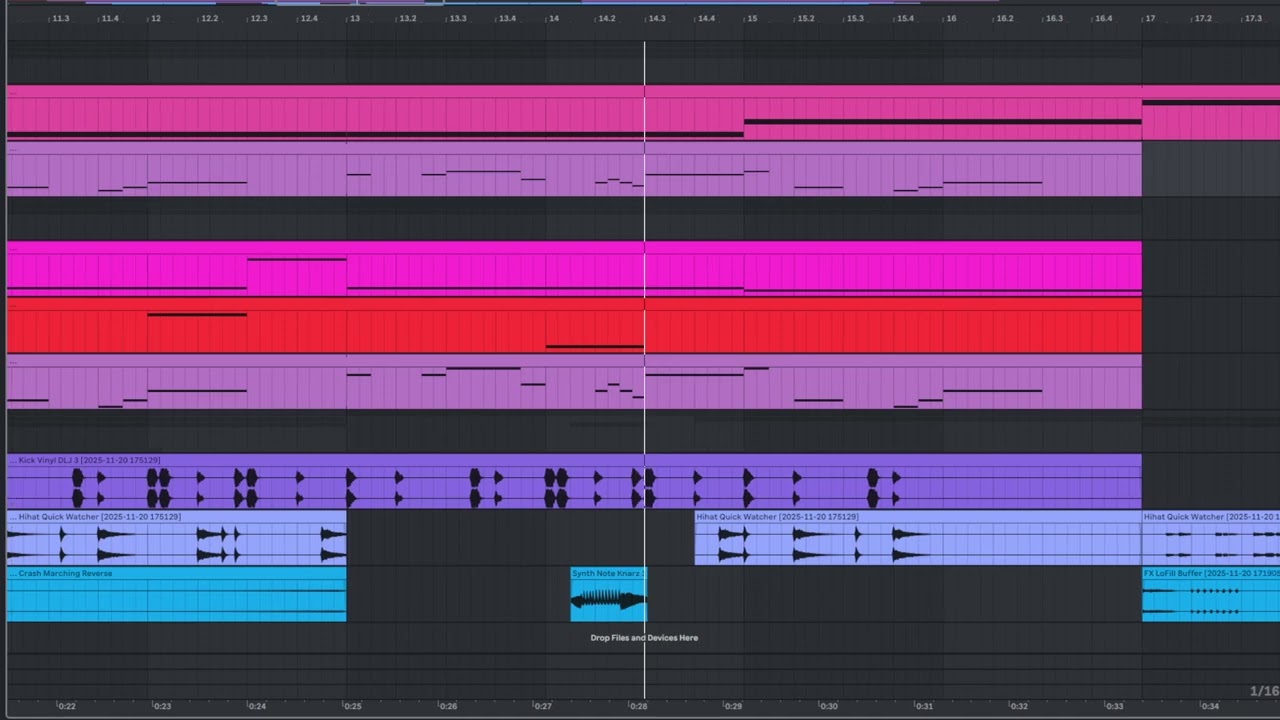This screenshot has width=1280, height=720.
Task: Select the FX LoFill Buffer audio clip
Action: coord(1211,595)
